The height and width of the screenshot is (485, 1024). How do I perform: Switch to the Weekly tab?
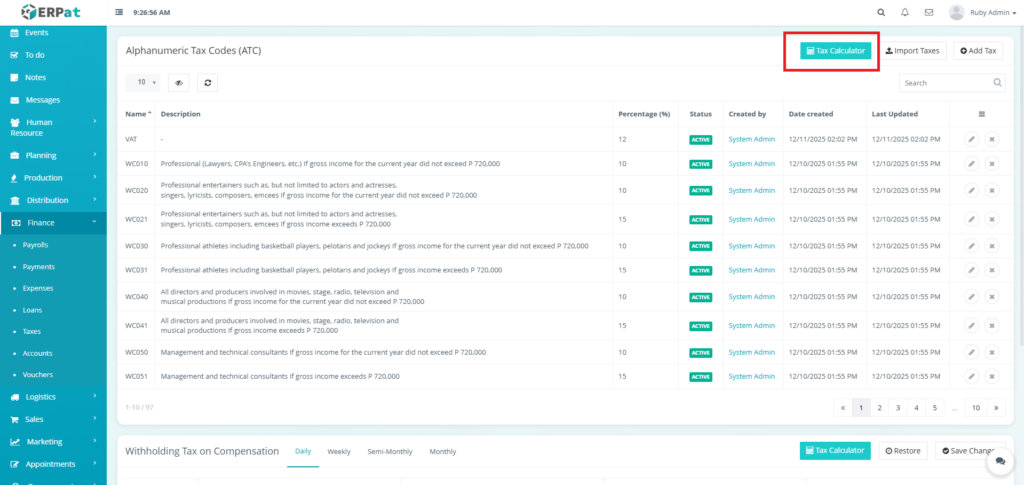click(x=338, y=452)
